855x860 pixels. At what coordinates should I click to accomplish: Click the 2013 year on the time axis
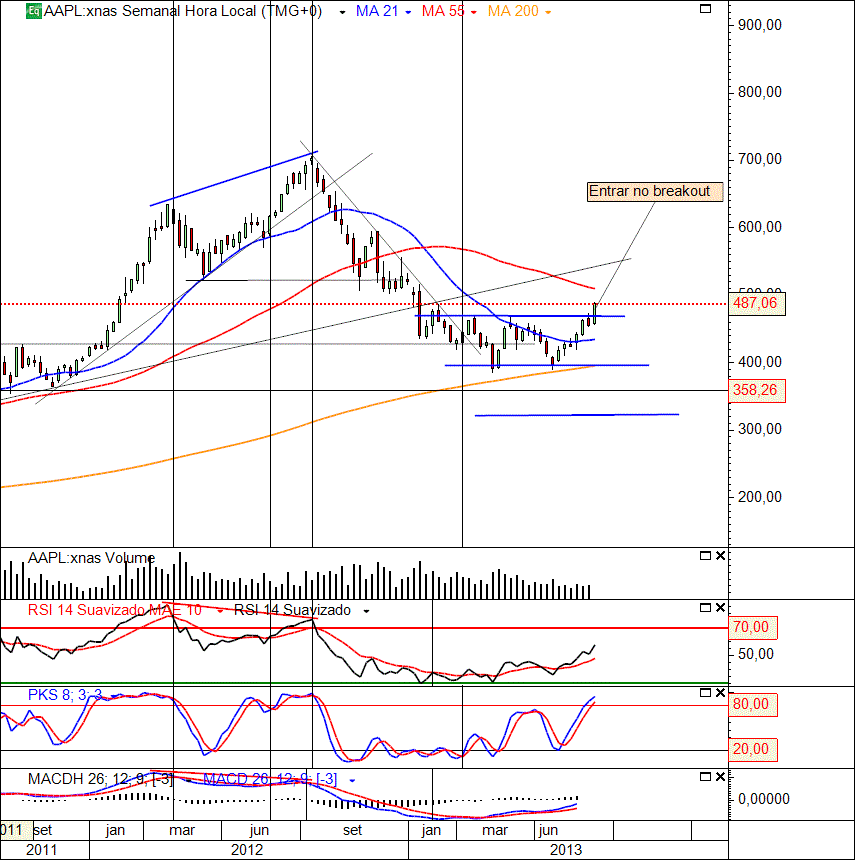565,850
